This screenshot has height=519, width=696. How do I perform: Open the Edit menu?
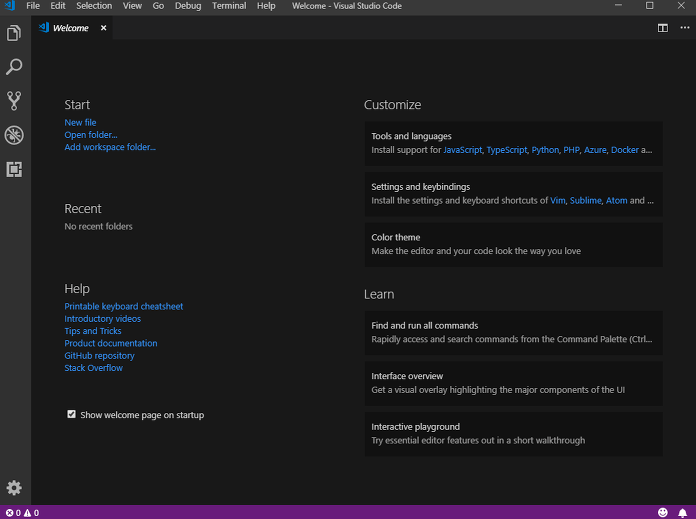click(x=58, y=6)
